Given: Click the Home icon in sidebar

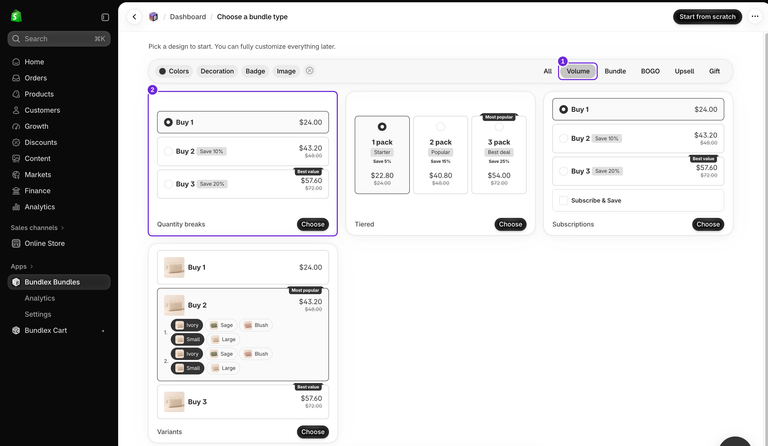Looking at the screenshot, I should coord(16,62).
